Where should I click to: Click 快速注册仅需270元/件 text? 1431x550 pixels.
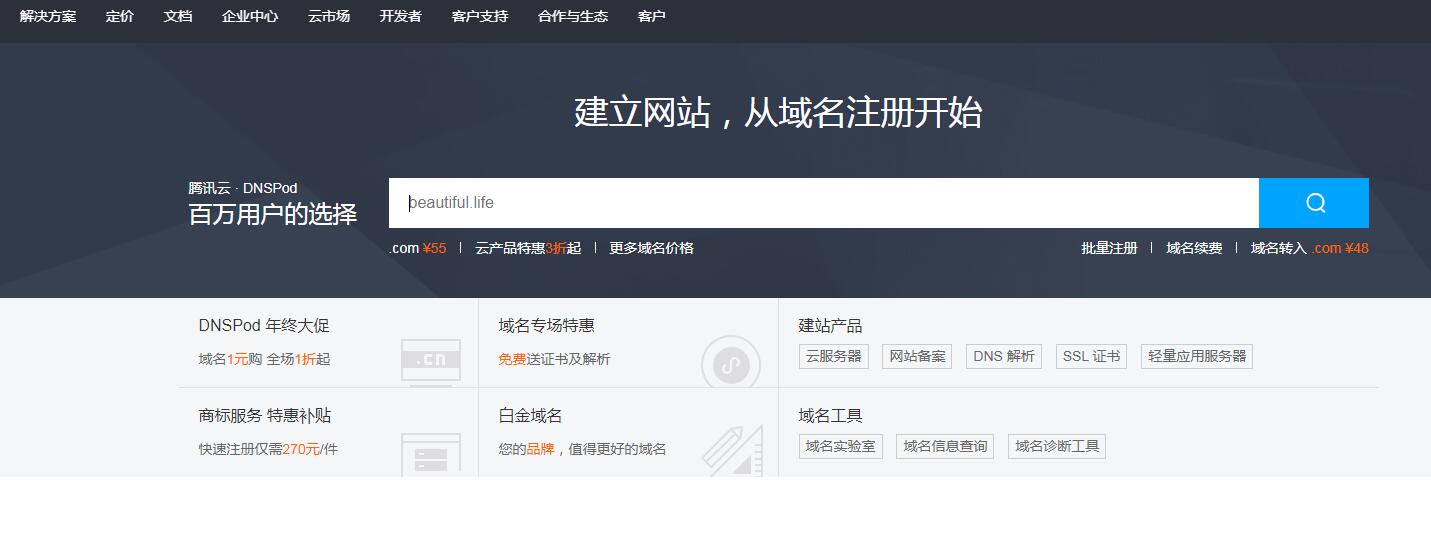tap(269, 449)
